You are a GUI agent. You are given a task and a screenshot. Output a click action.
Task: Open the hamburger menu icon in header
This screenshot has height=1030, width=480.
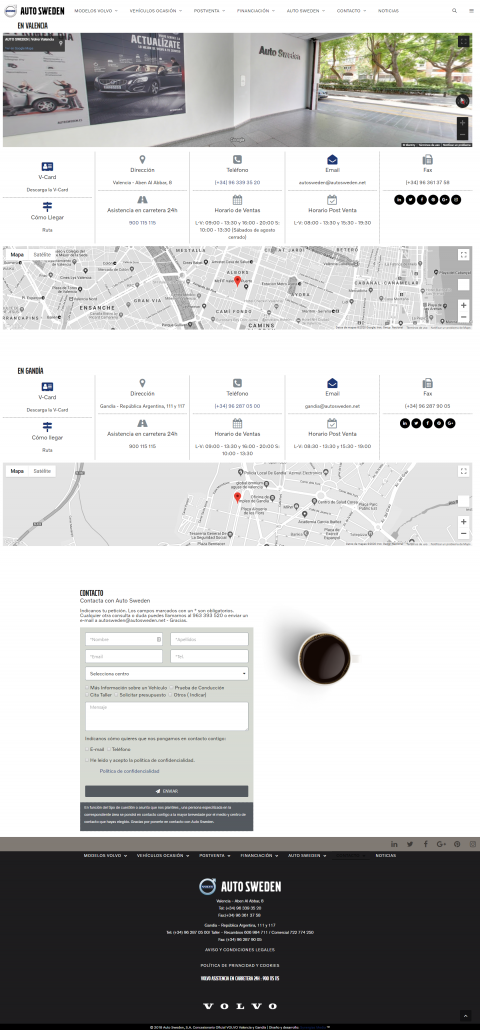(x=471, y=11)
